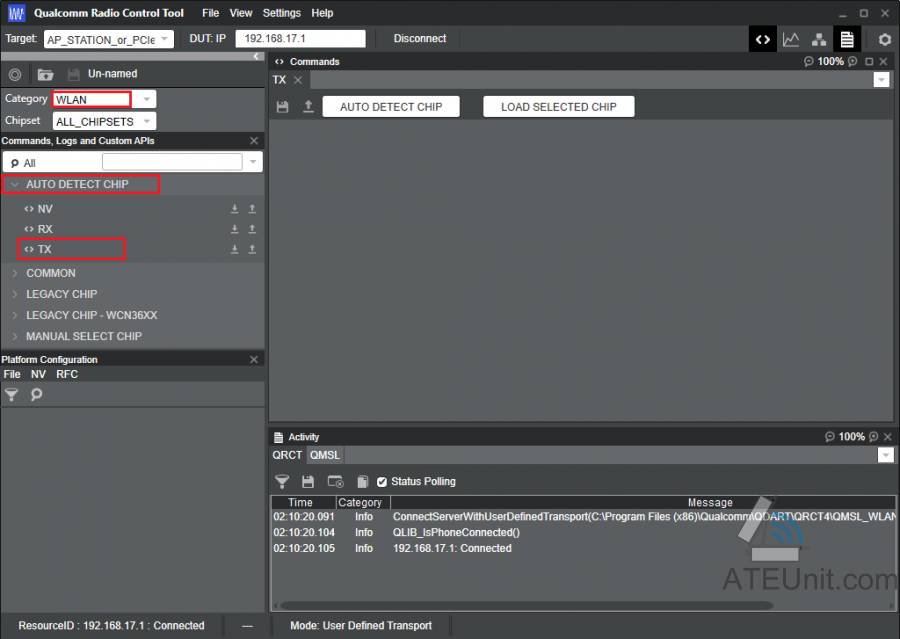The image size is (900, 639).
Task: Open the Target dropdown AP_STATION_or_PCIe
Action: [108, 40]
